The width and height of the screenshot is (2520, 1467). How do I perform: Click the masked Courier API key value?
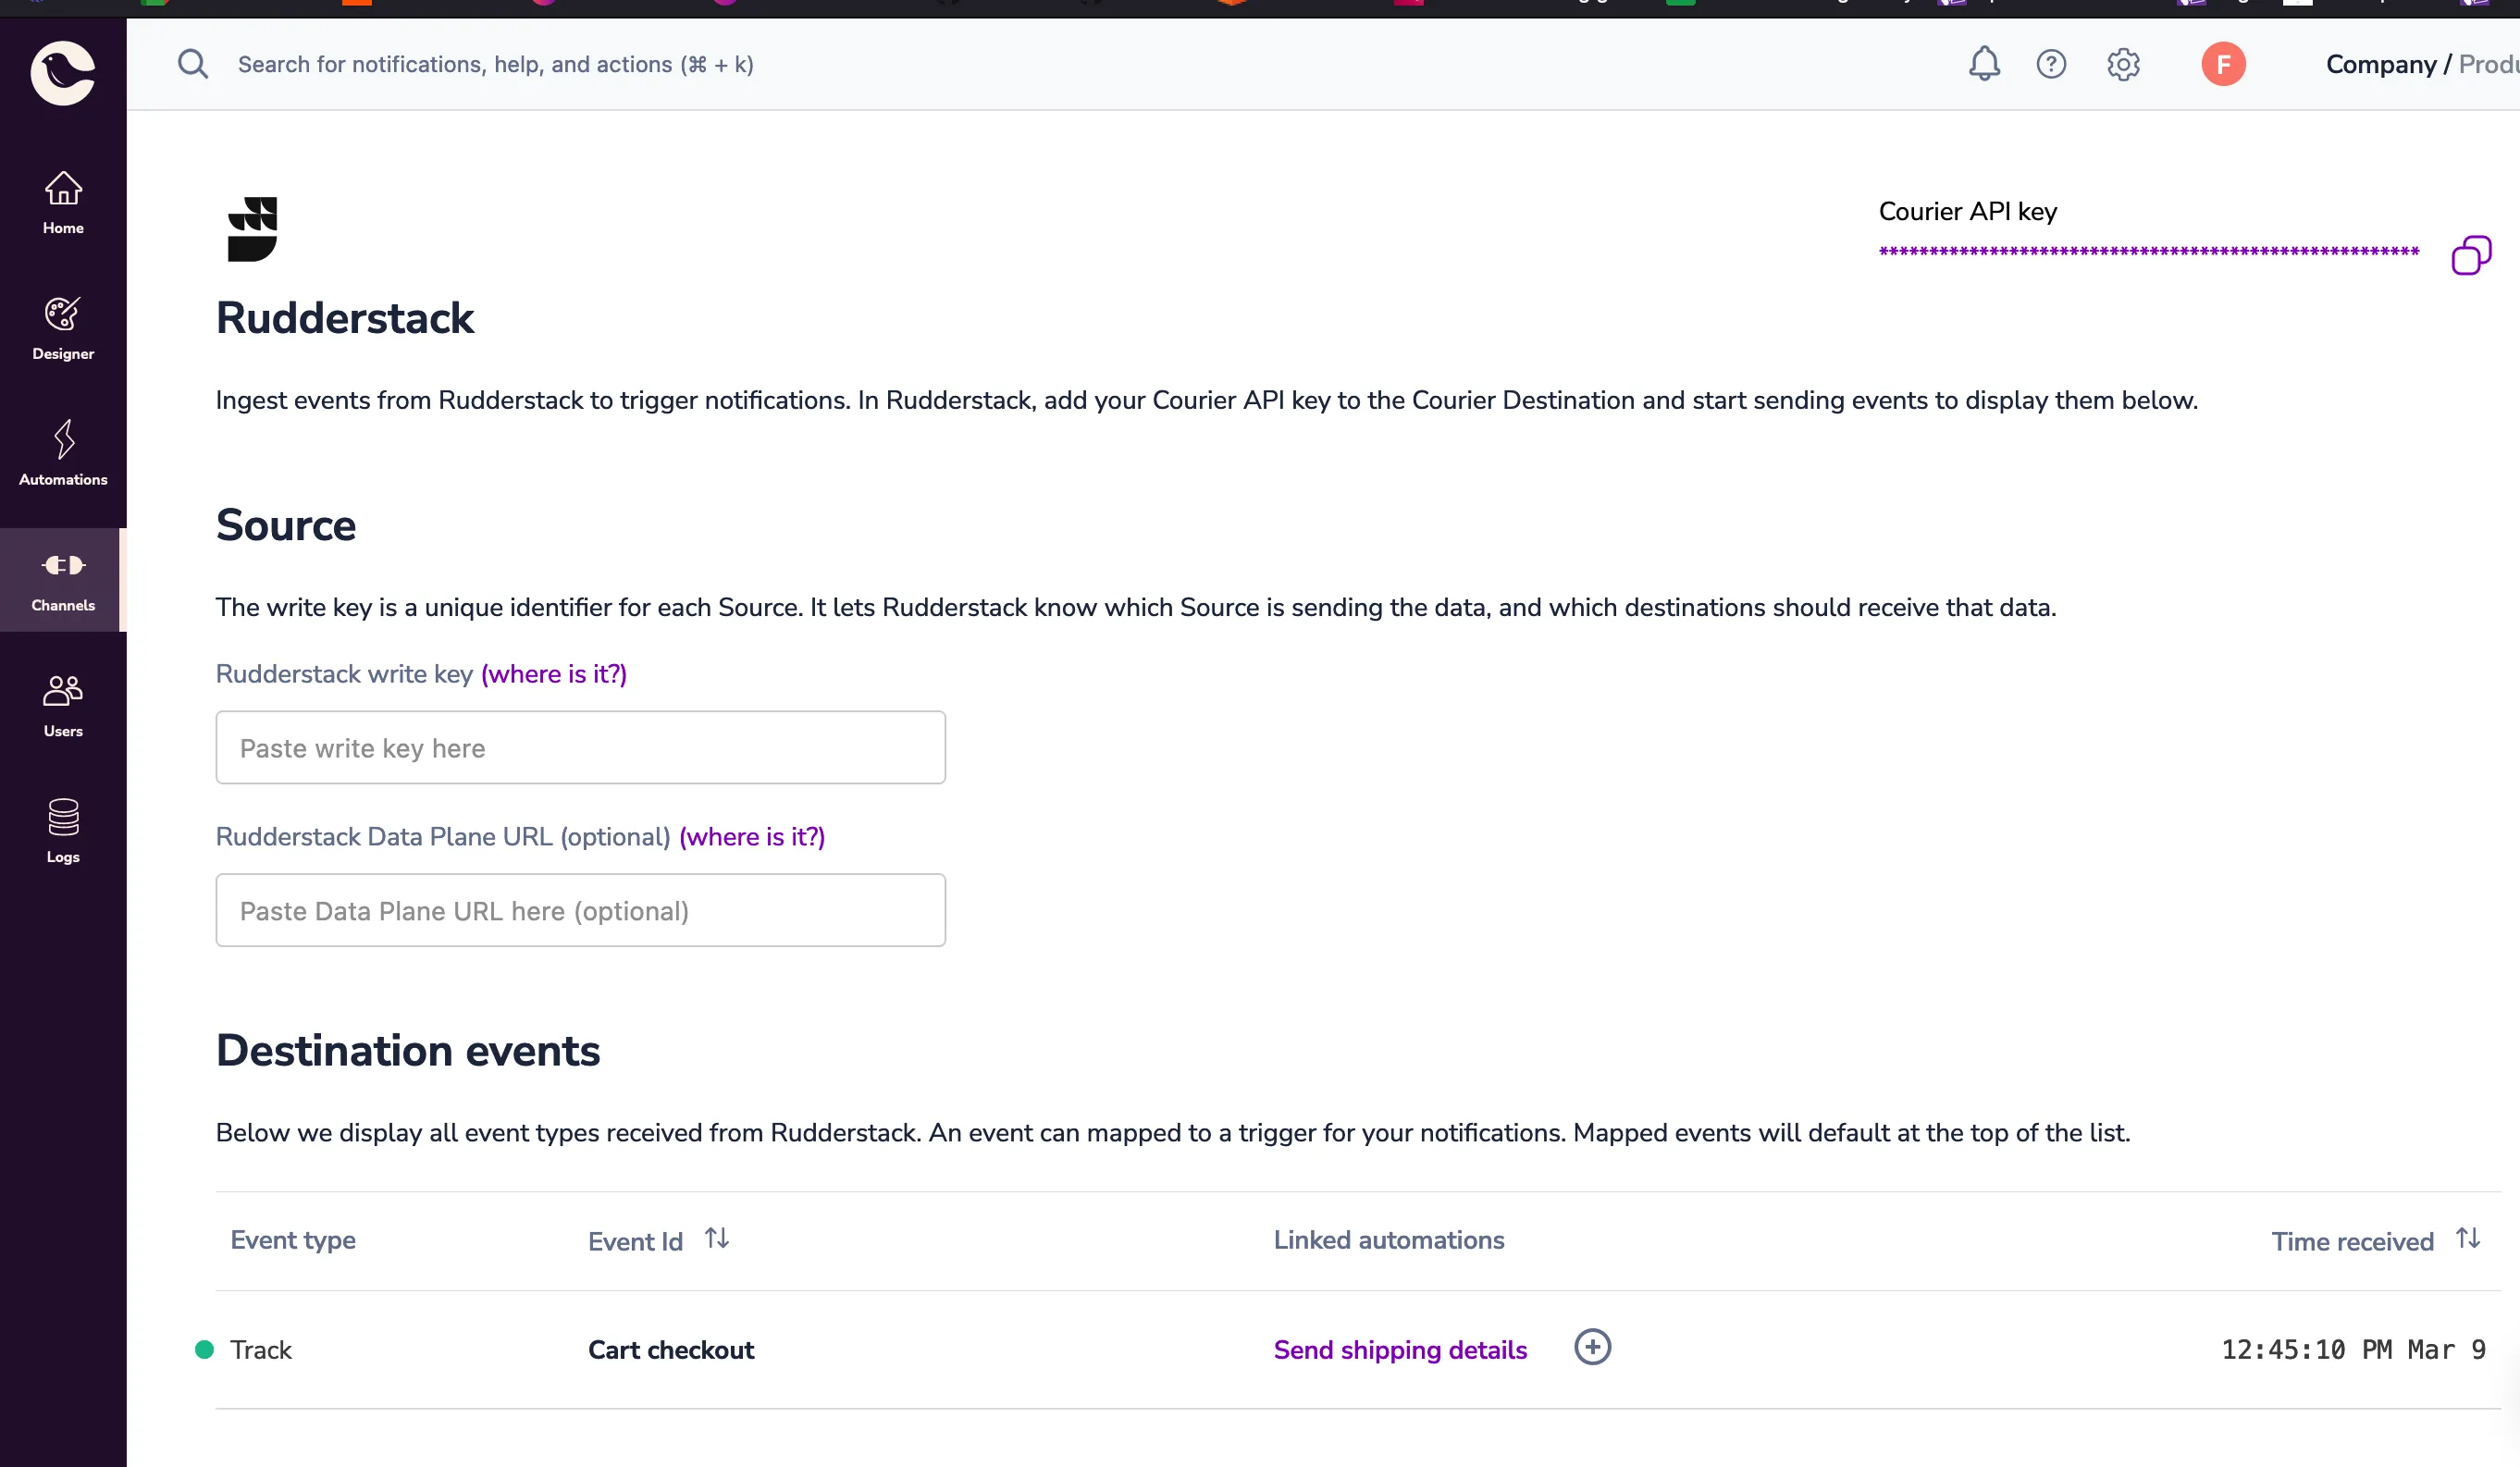[x=2149, y=251]
